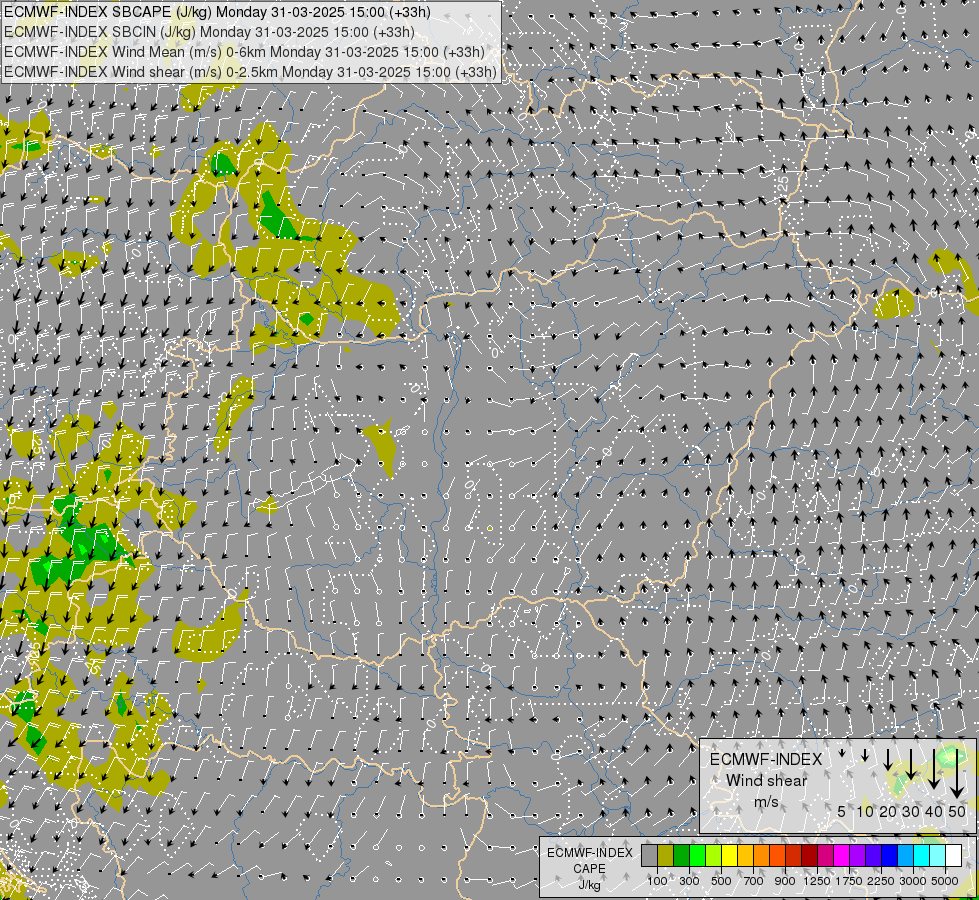The width and height of the screenshot is (979, 900).
Task: Choose the pure yellow CAPE swatch
Action: click(x=730, y=856)
